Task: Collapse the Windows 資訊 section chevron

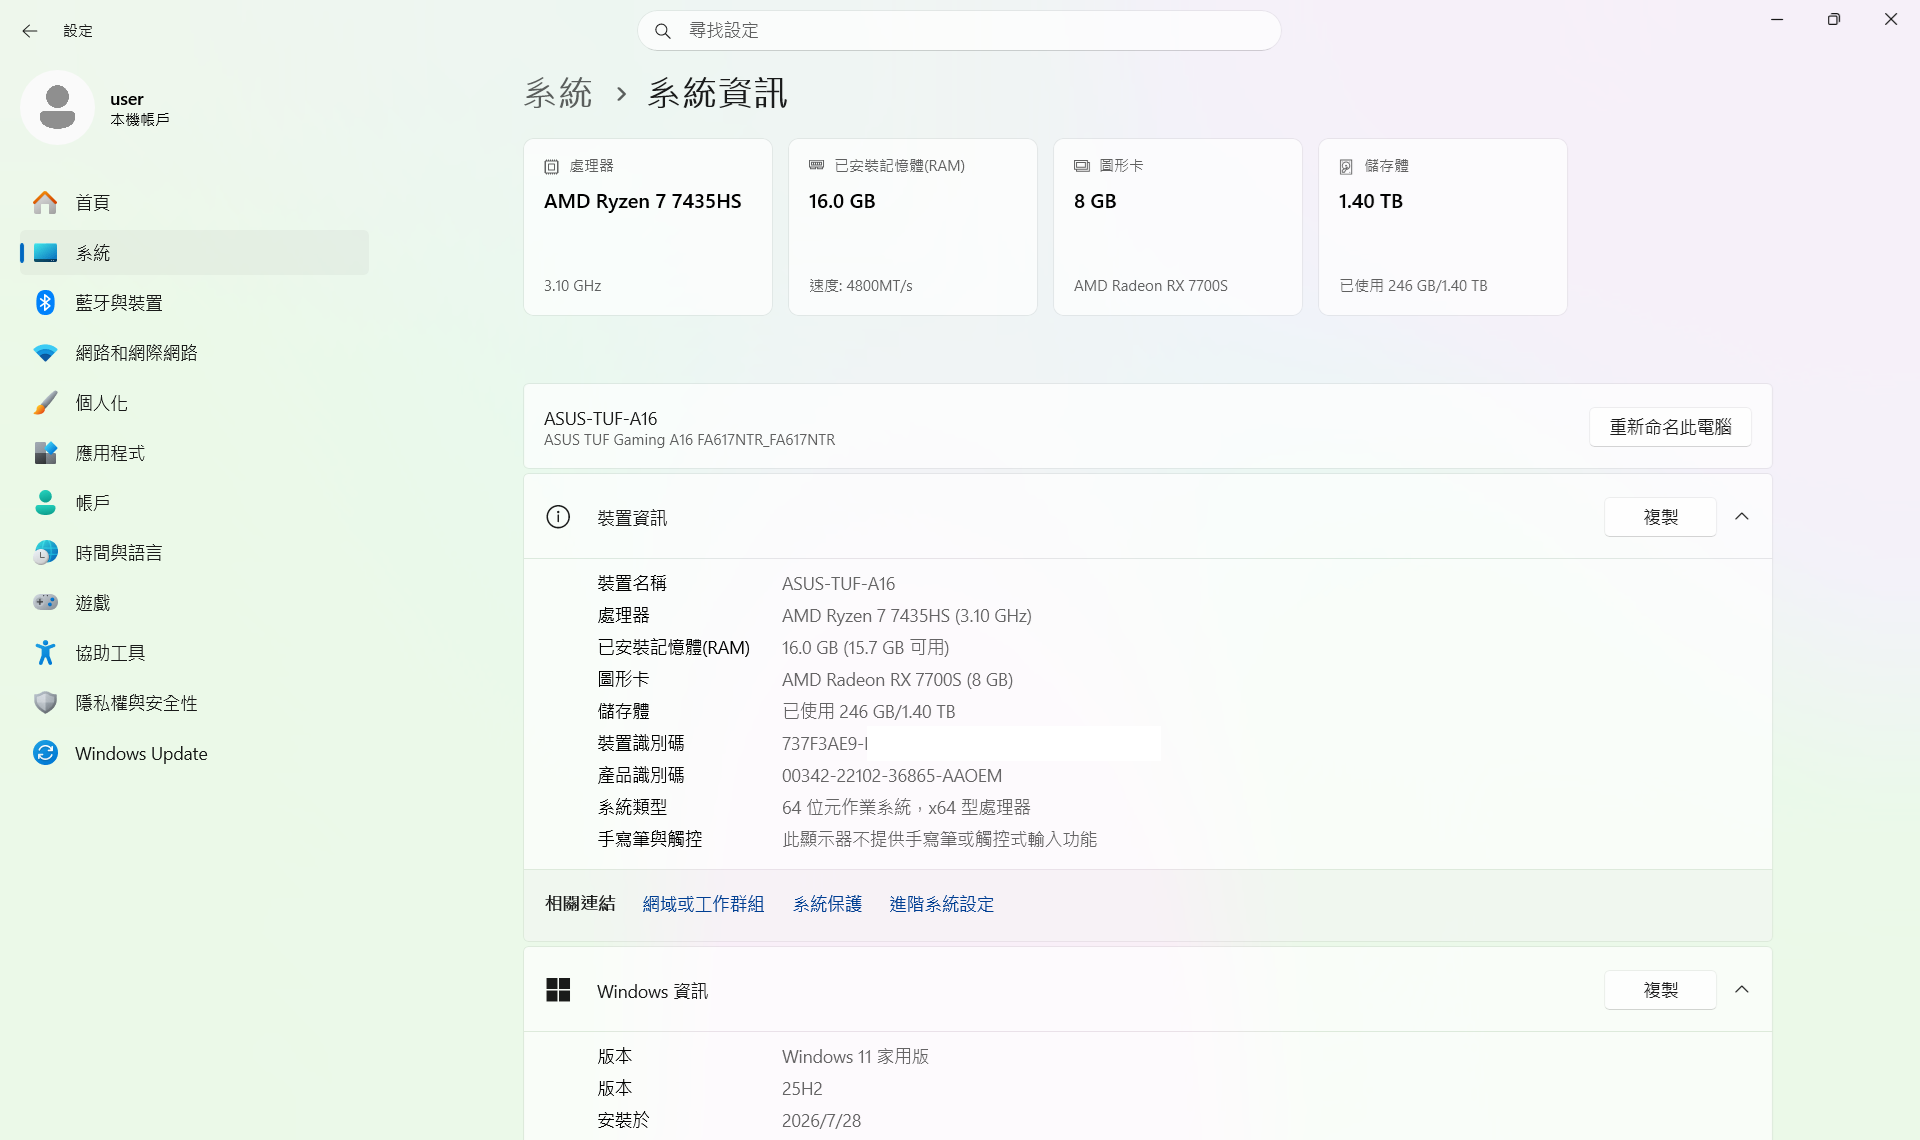Action: (1742, 990)
